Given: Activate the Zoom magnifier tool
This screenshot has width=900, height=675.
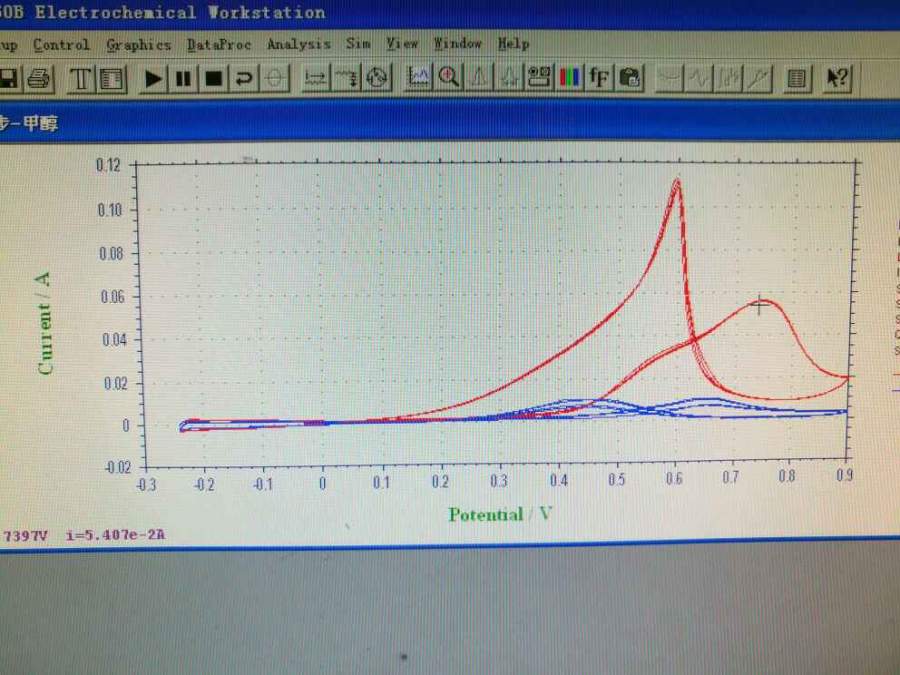Looking at the screenshot, I should (x=448, y=77).
